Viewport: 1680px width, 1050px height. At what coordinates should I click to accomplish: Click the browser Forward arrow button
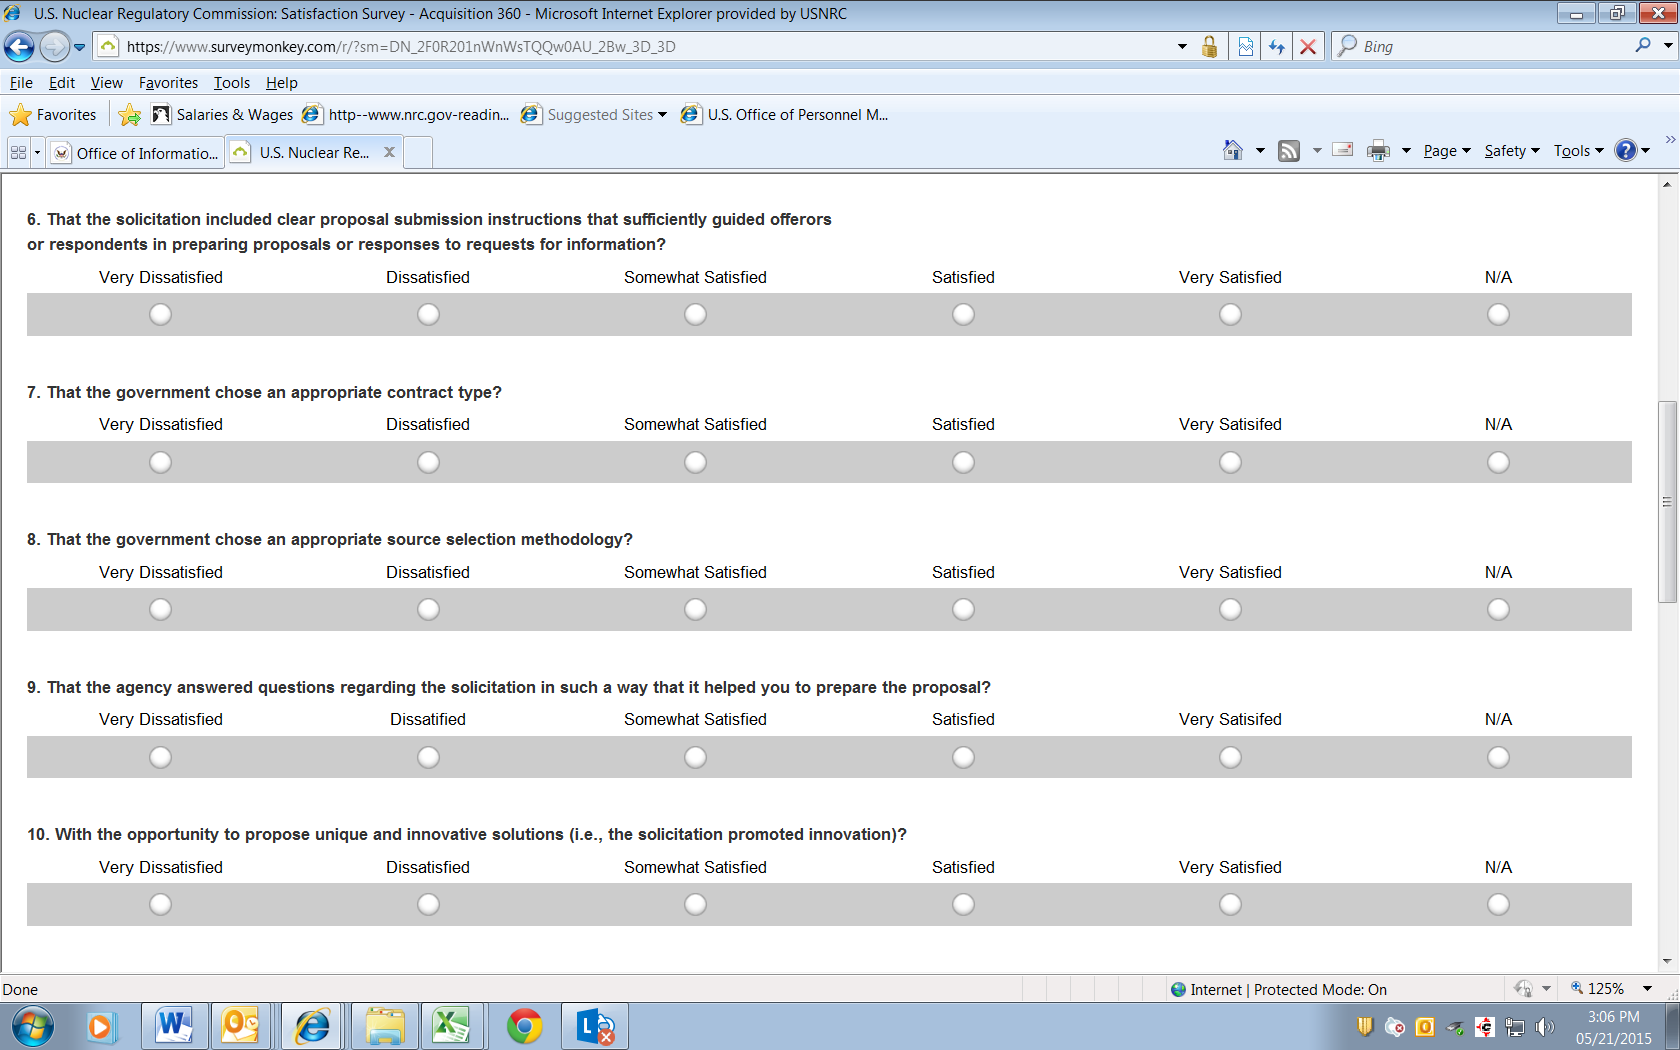(54, 46)
